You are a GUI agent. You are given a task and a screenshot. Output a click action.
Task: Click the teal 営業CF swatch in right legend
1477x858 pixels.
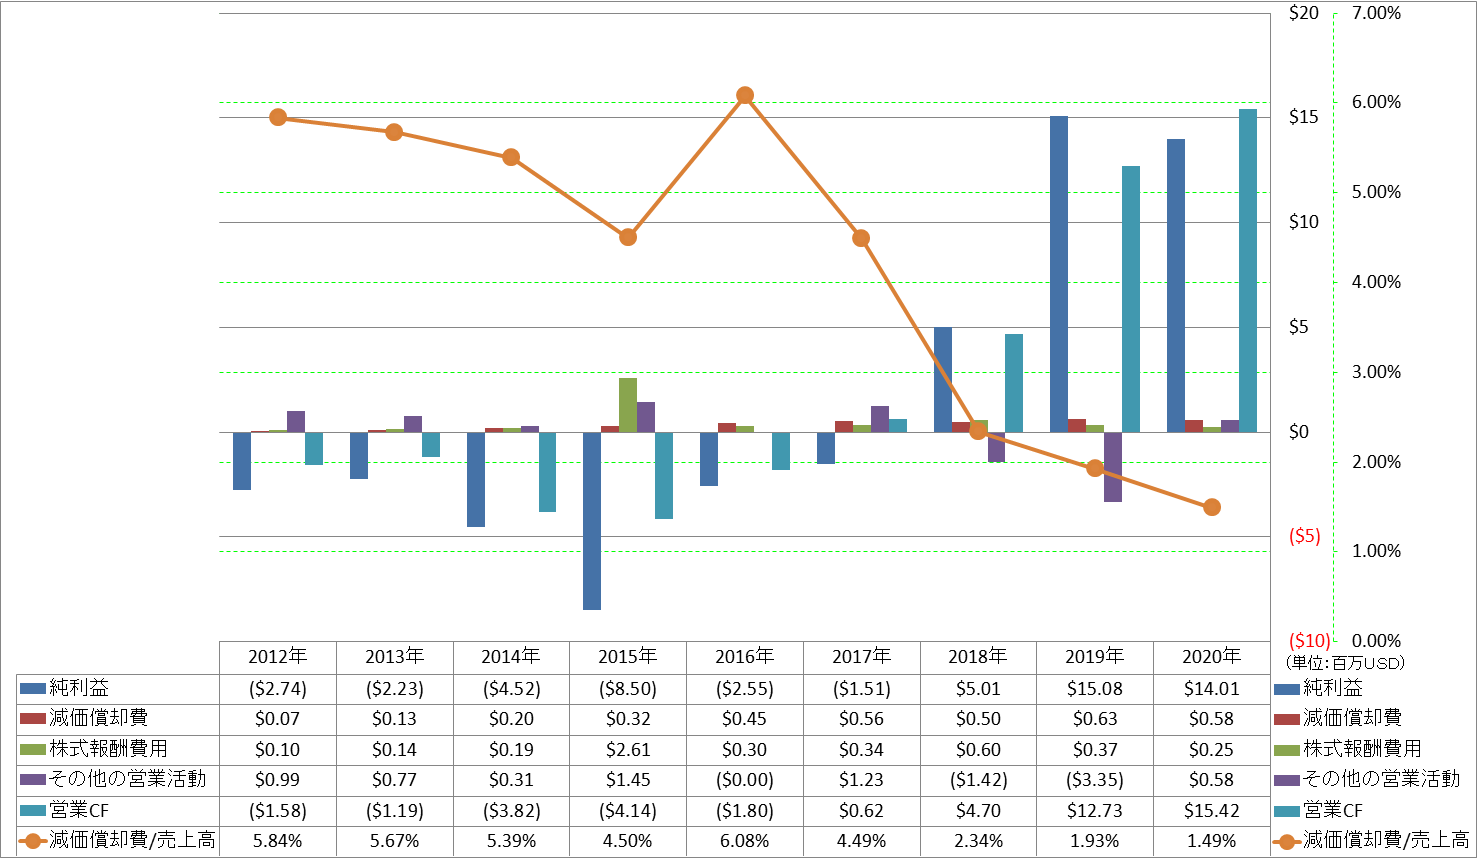(1287, 810)
